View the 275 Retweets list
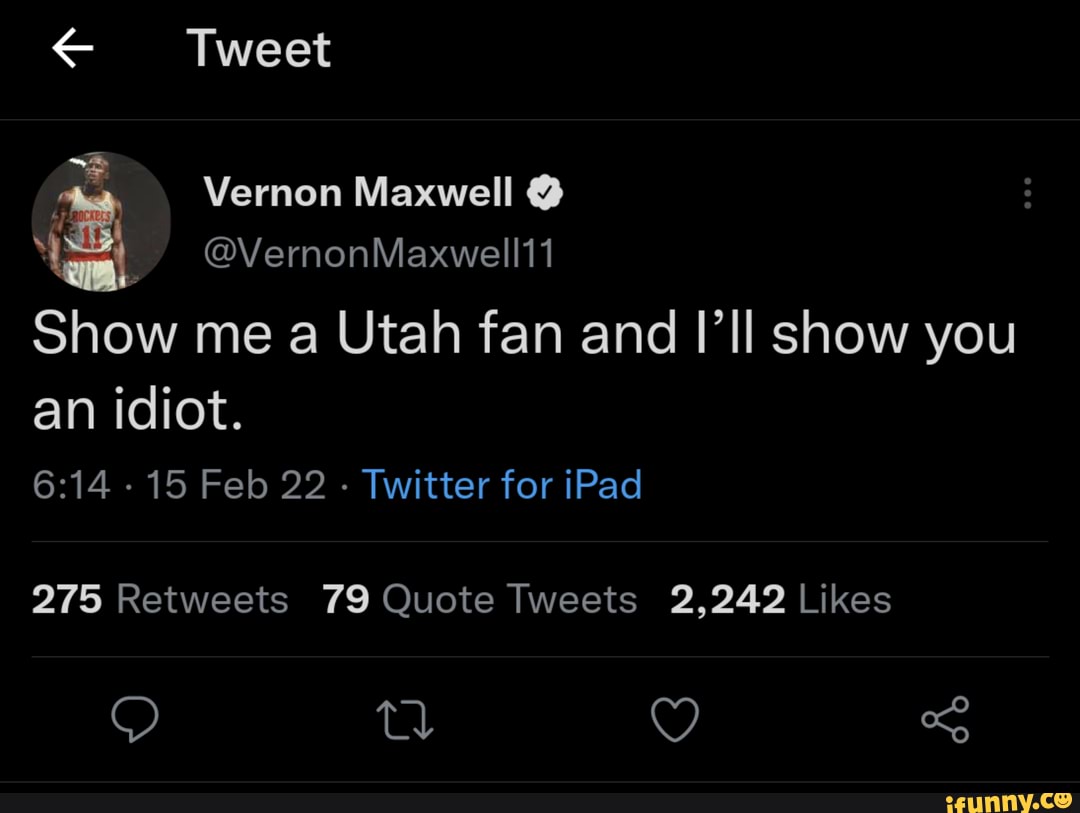The height and width of the screenshot is (813, 1080). coord(160,599)
